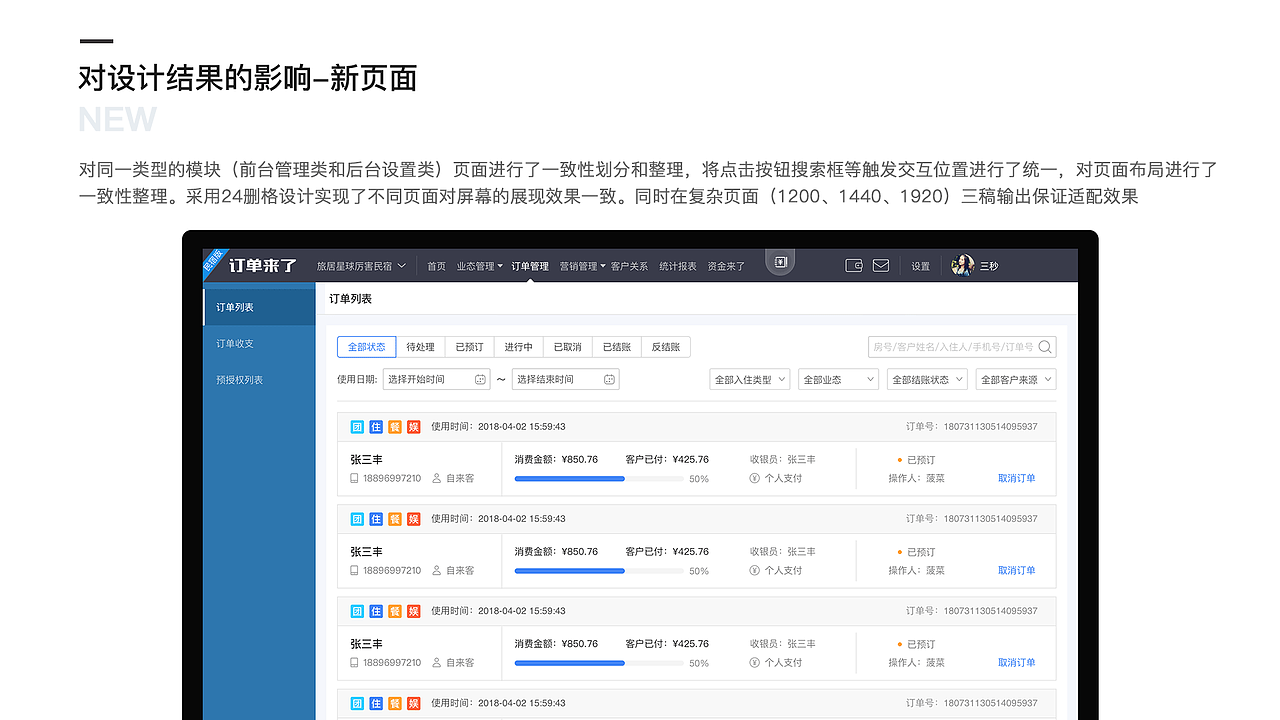Open the envelope message icon in top bar
This screenshot has height=720, width=1280.
coord(881,265)
